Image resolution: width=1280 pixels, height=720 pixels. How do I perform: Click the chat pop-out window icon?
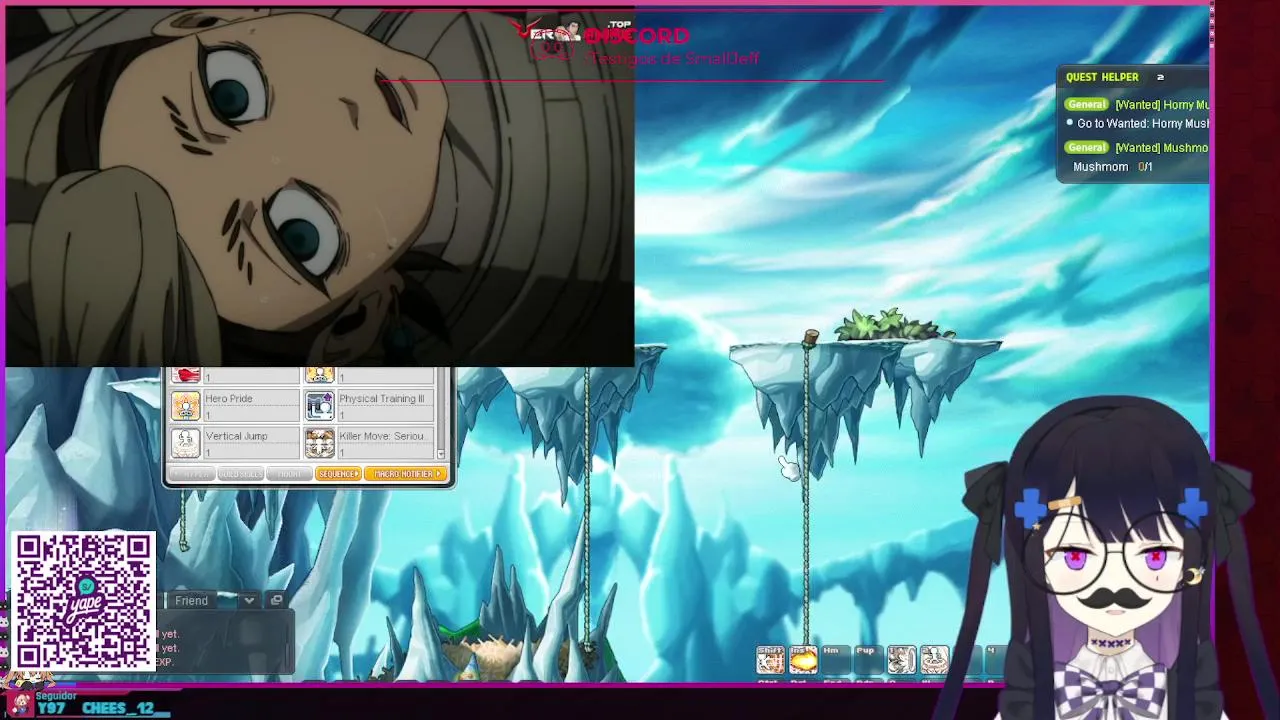click(x=276, y=600)
